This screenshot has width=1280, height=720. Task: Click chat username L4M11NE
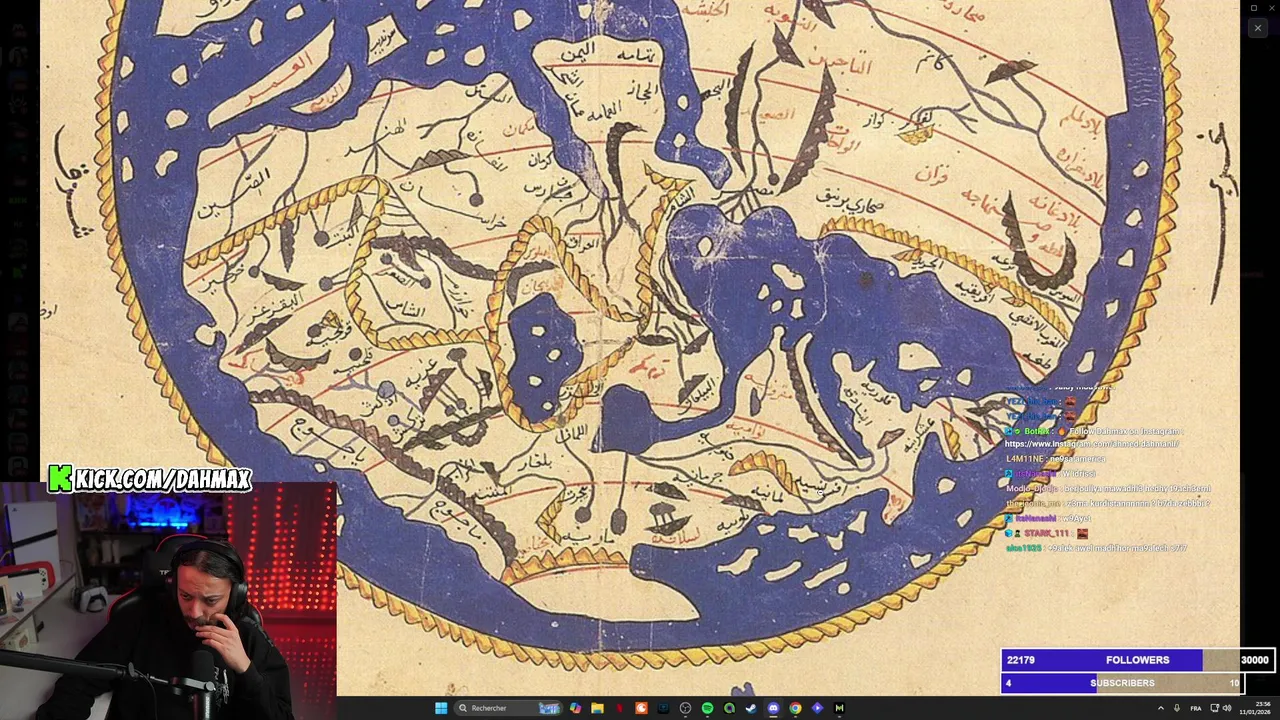tap(1024, 459)
